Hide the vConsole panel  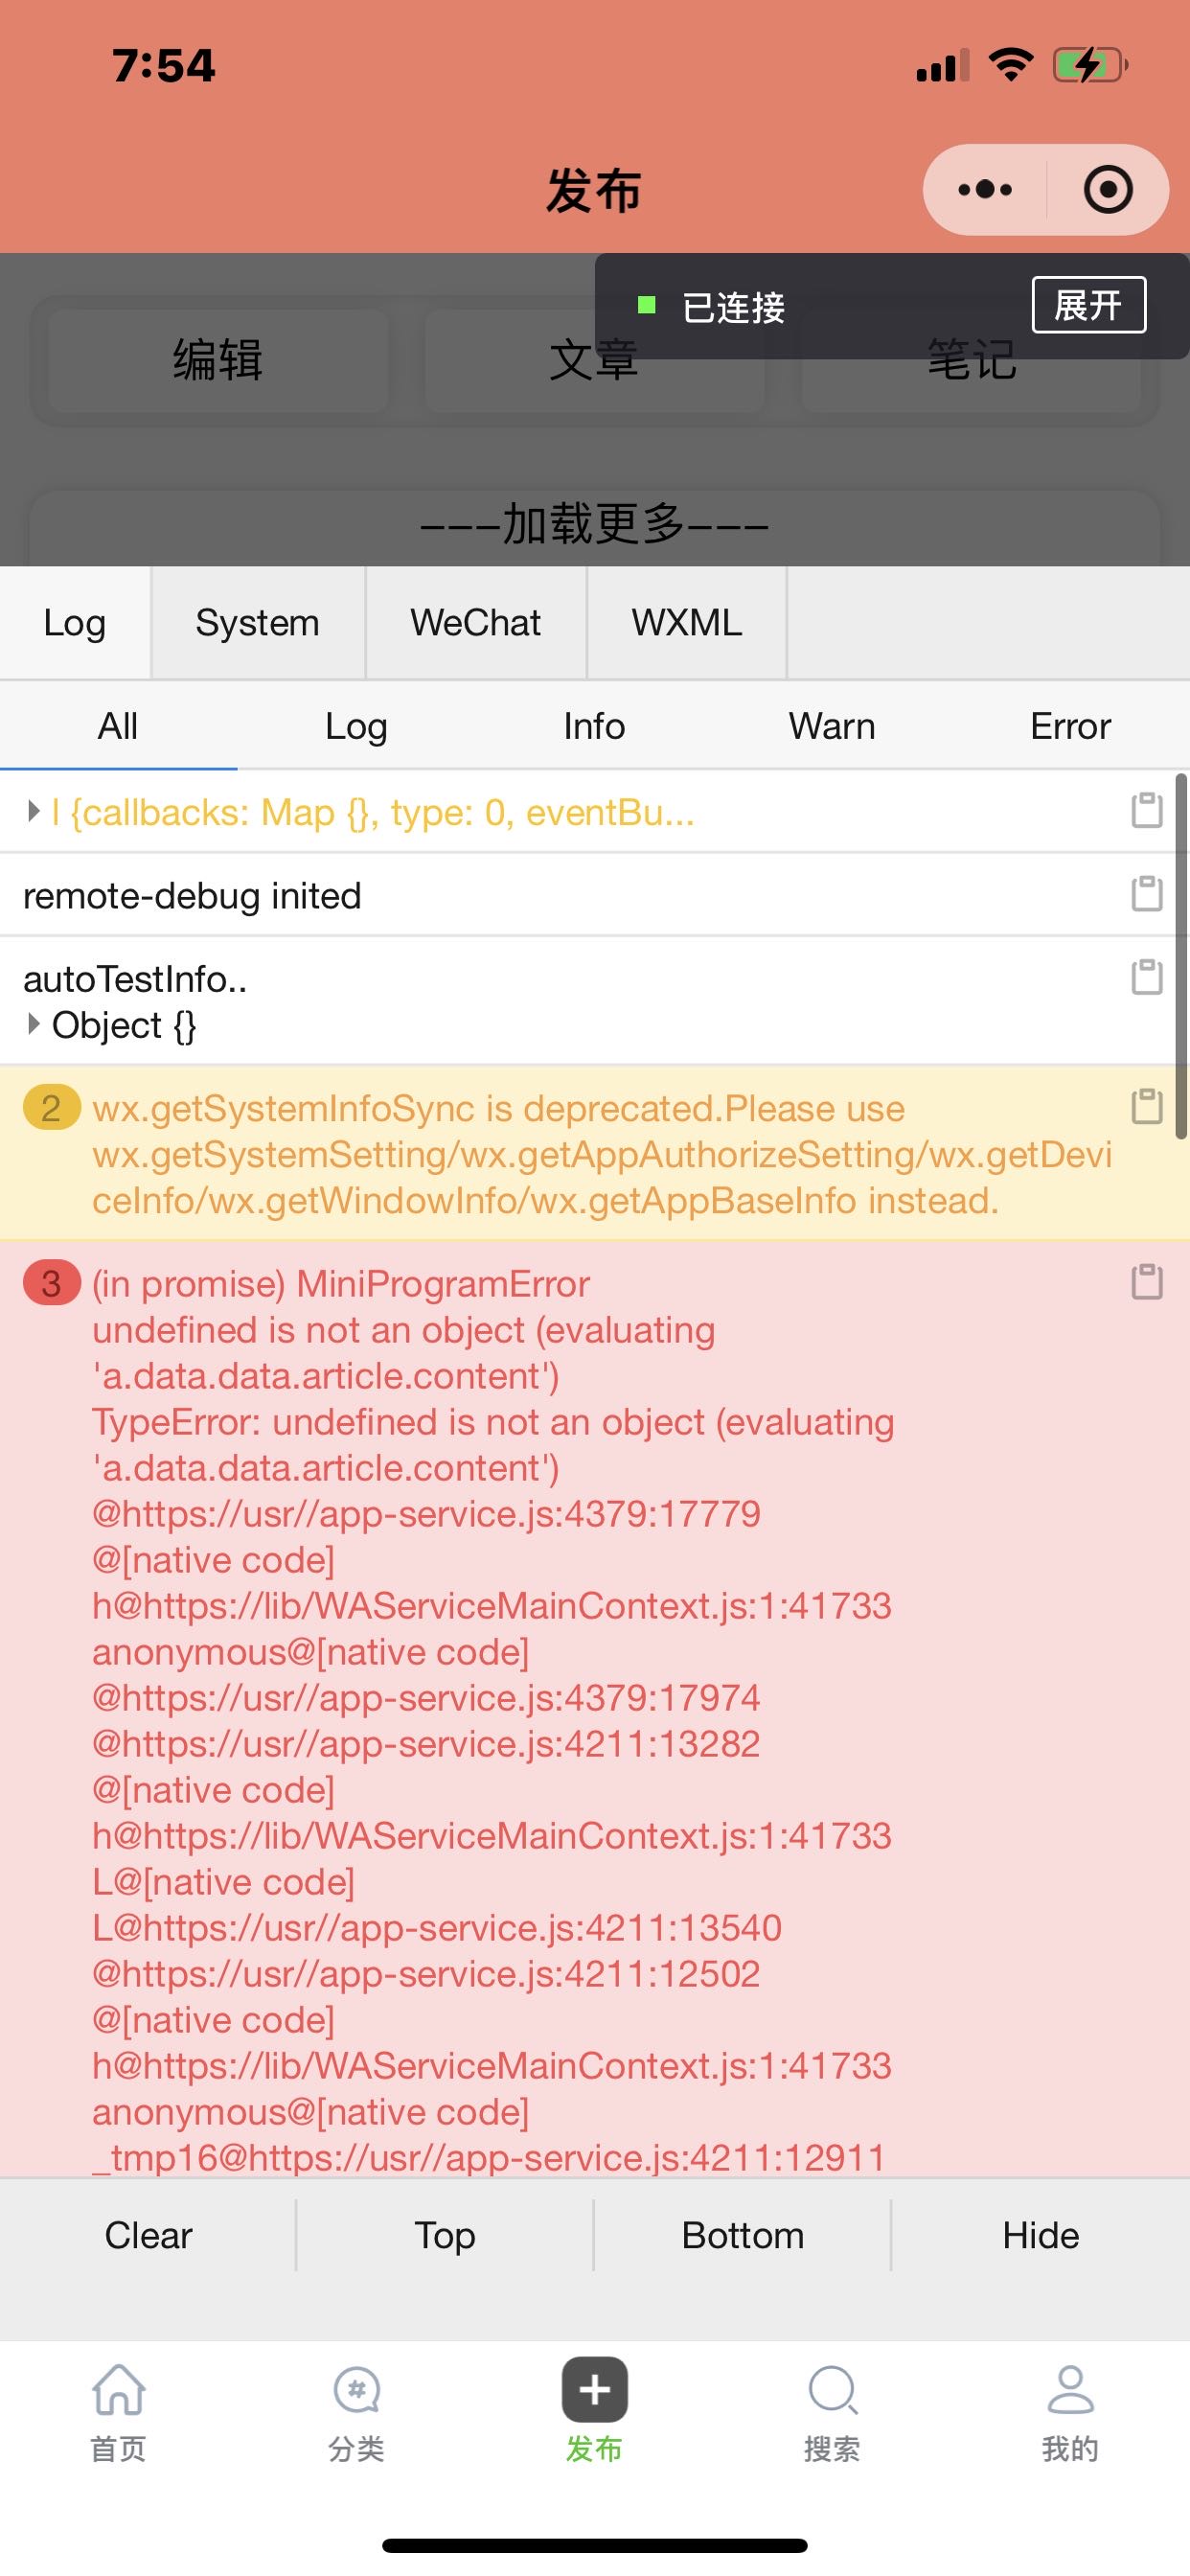pos(1040,2235)
